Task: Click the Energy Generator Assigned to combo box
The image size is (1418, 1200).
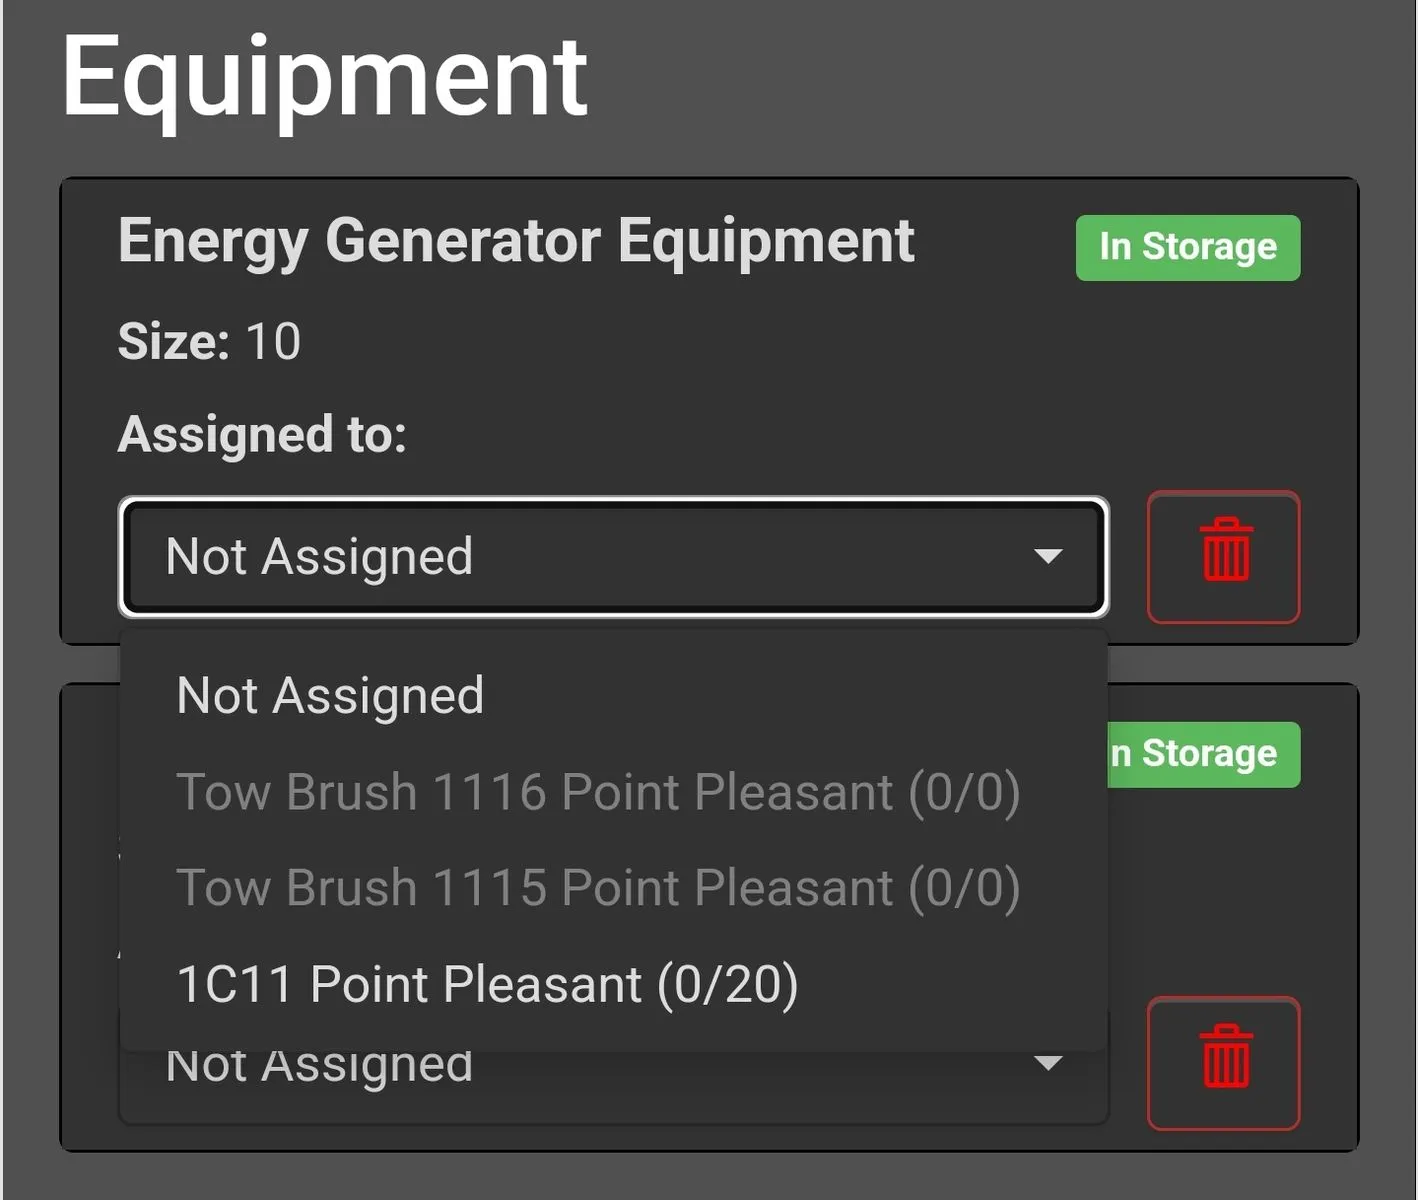Action: (613, 556)
